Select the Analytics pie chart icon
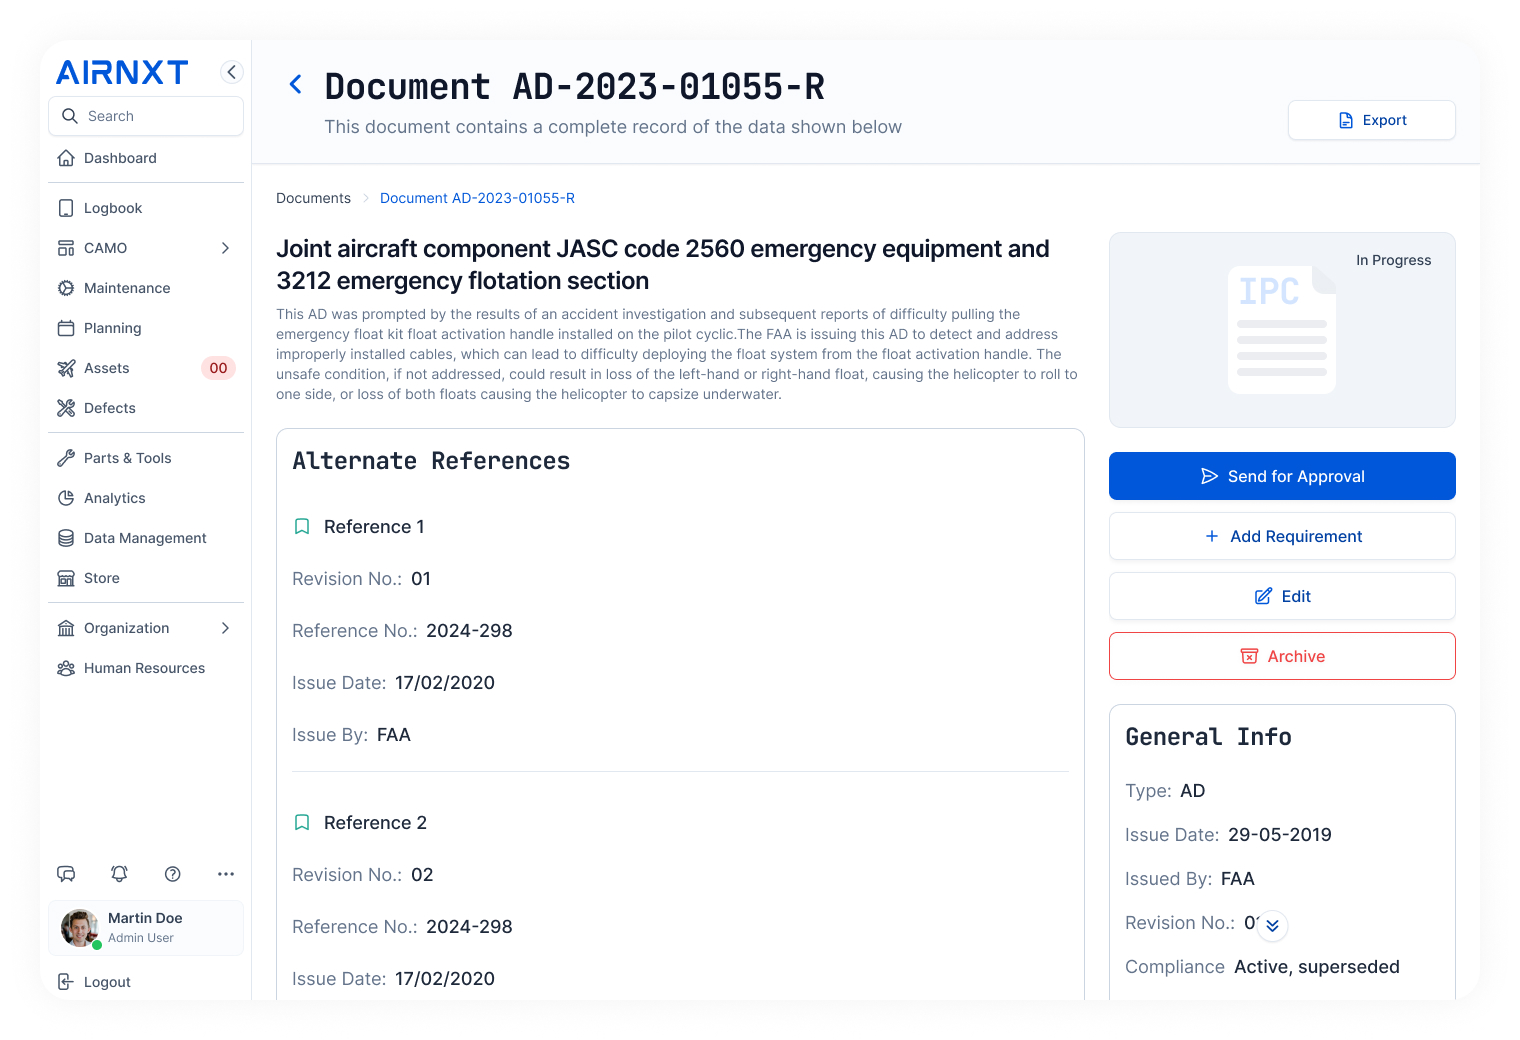 pyautogui.click(x=66, y=497)
